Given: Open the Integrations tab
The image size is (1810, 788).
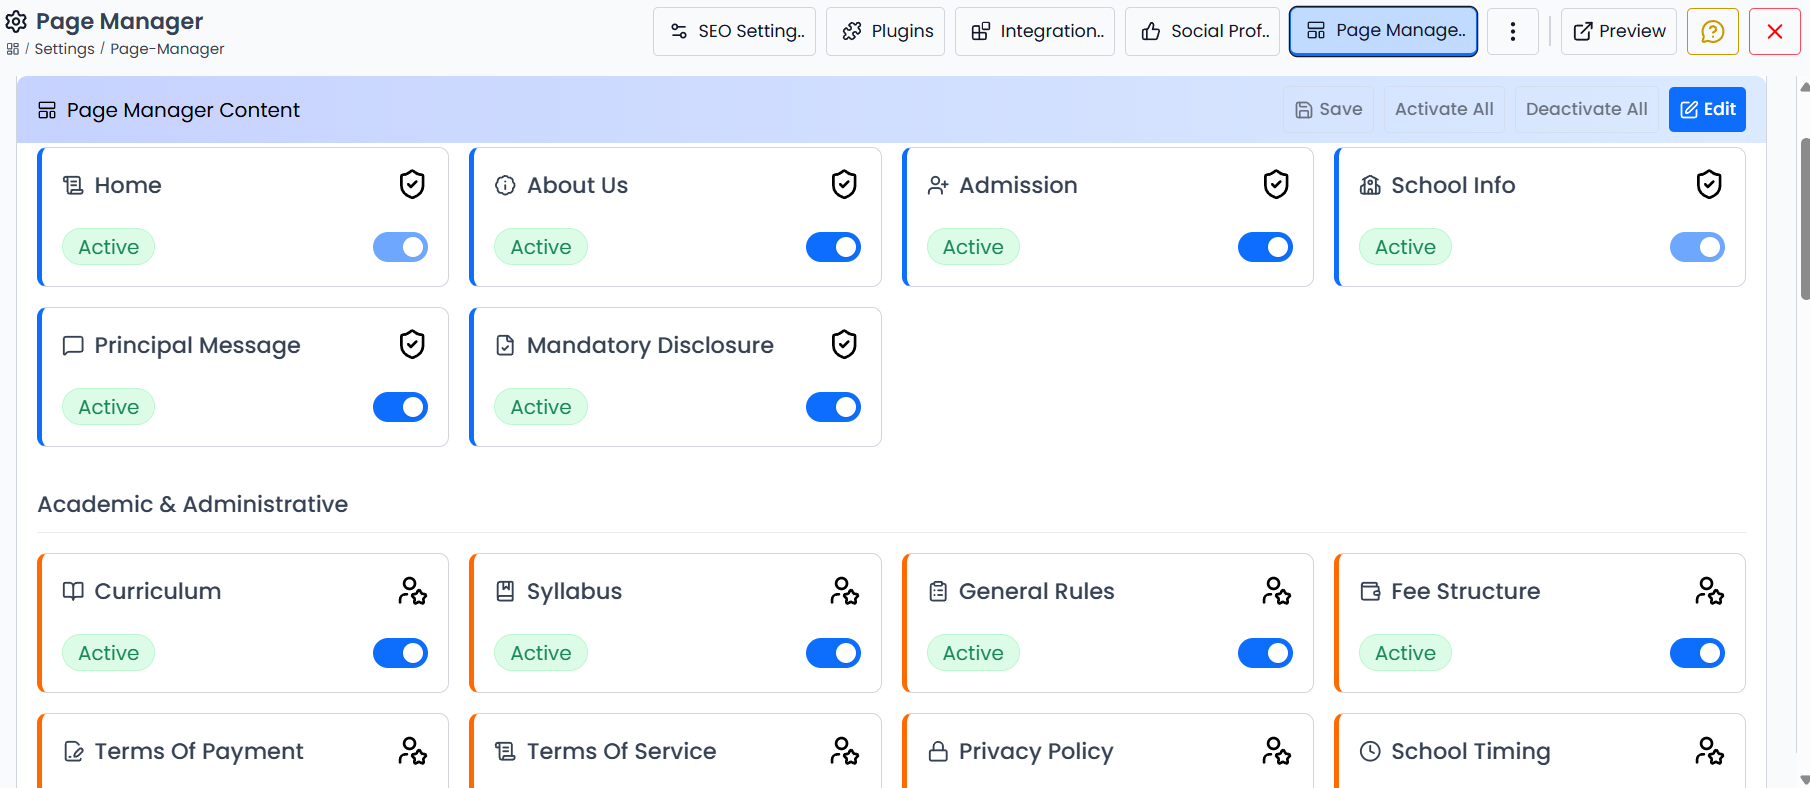Looking at the screenshot, I should click(1035, 31).
